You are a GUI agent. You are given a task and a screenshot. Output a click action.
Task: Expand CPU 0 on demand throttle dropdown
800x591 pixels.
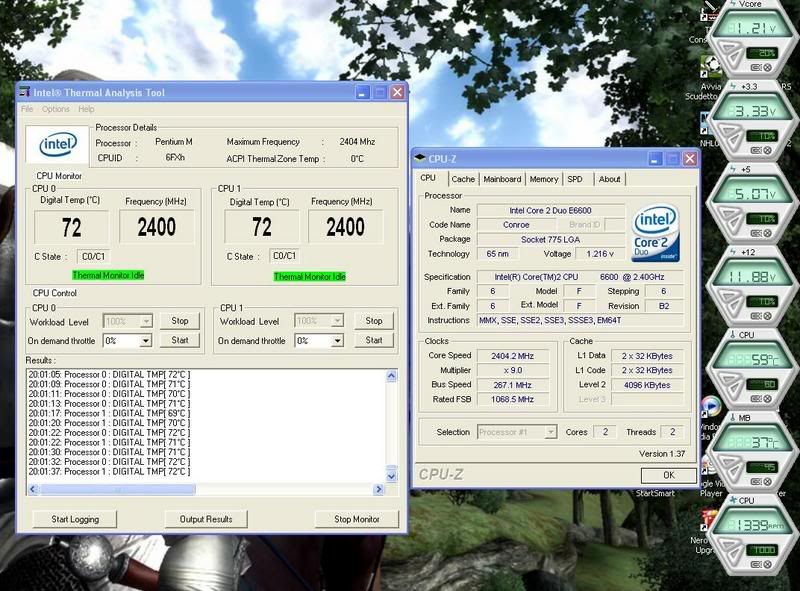[x=145, y=341]
